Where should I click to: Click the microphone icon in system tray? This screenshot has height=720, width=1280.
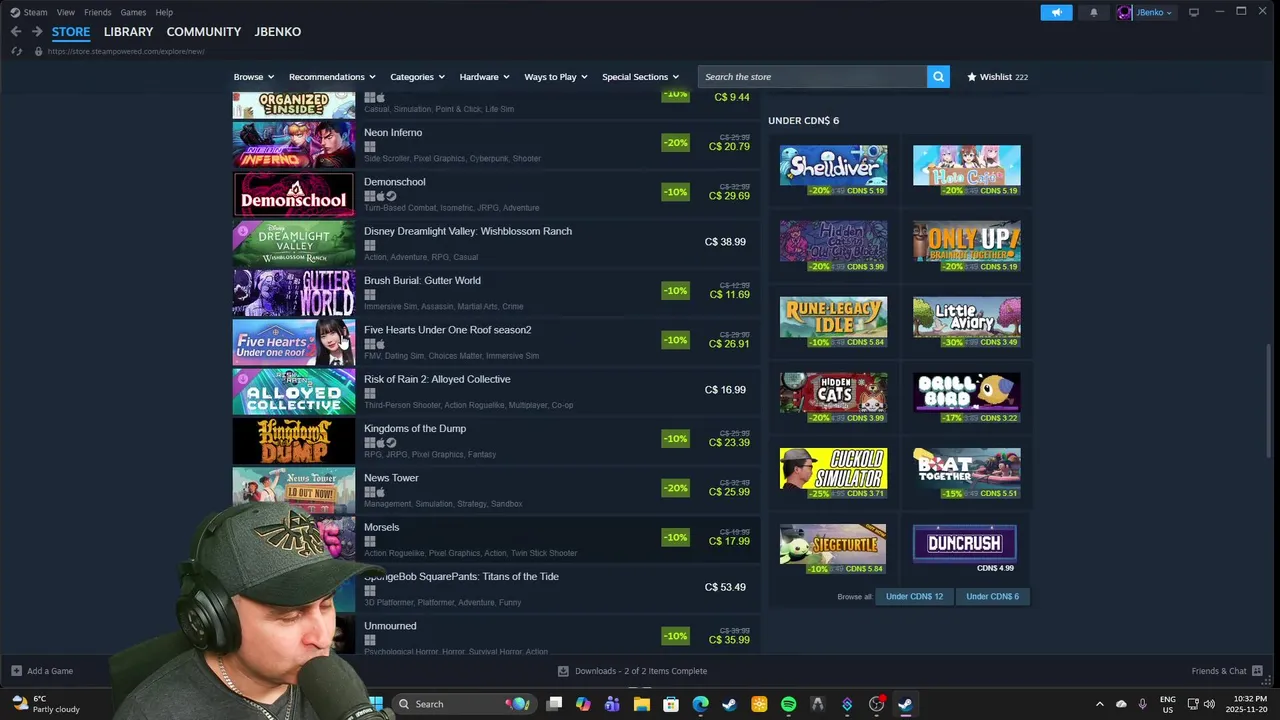1142,704
